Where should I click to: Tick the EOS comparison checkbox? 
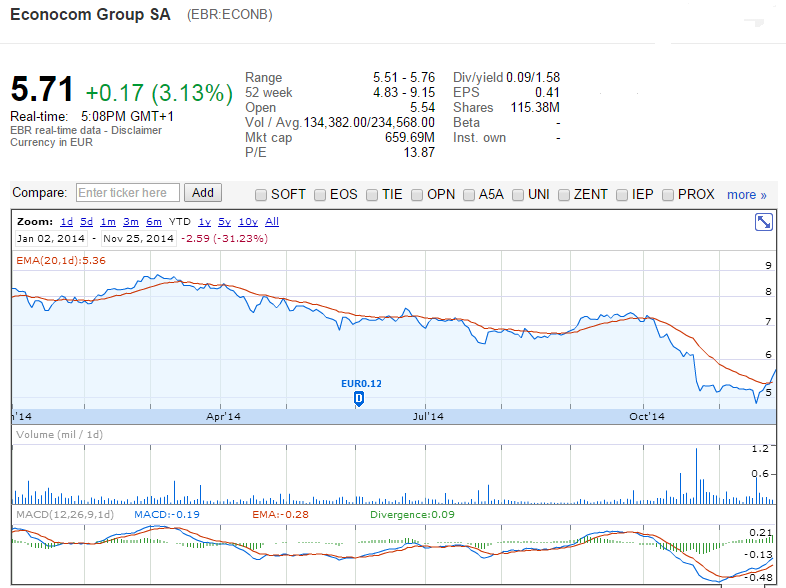320,195
